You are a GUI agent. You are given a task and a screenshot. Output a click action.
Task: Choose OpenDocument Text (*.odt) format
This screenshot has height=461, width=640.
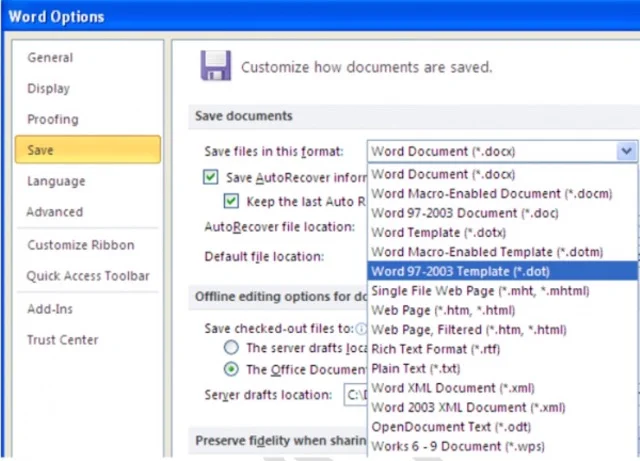(502, 427)
